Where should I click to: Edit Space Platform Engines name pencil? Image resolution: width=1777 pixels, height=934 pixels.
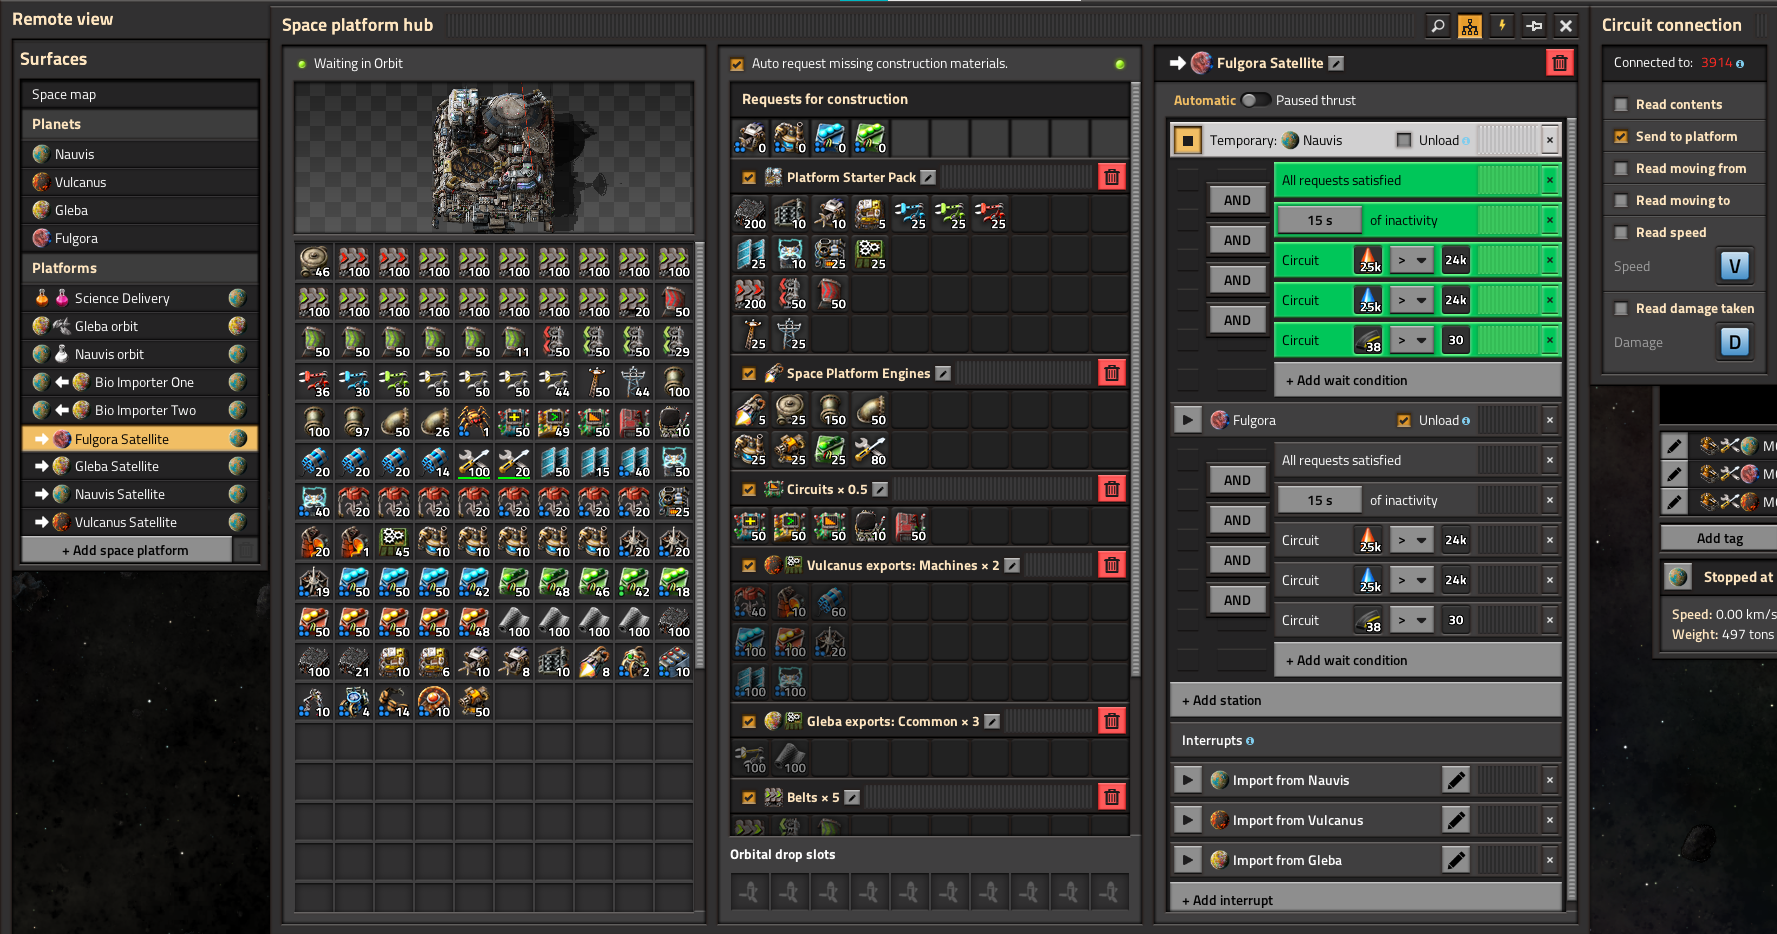[x=942, y=373]
